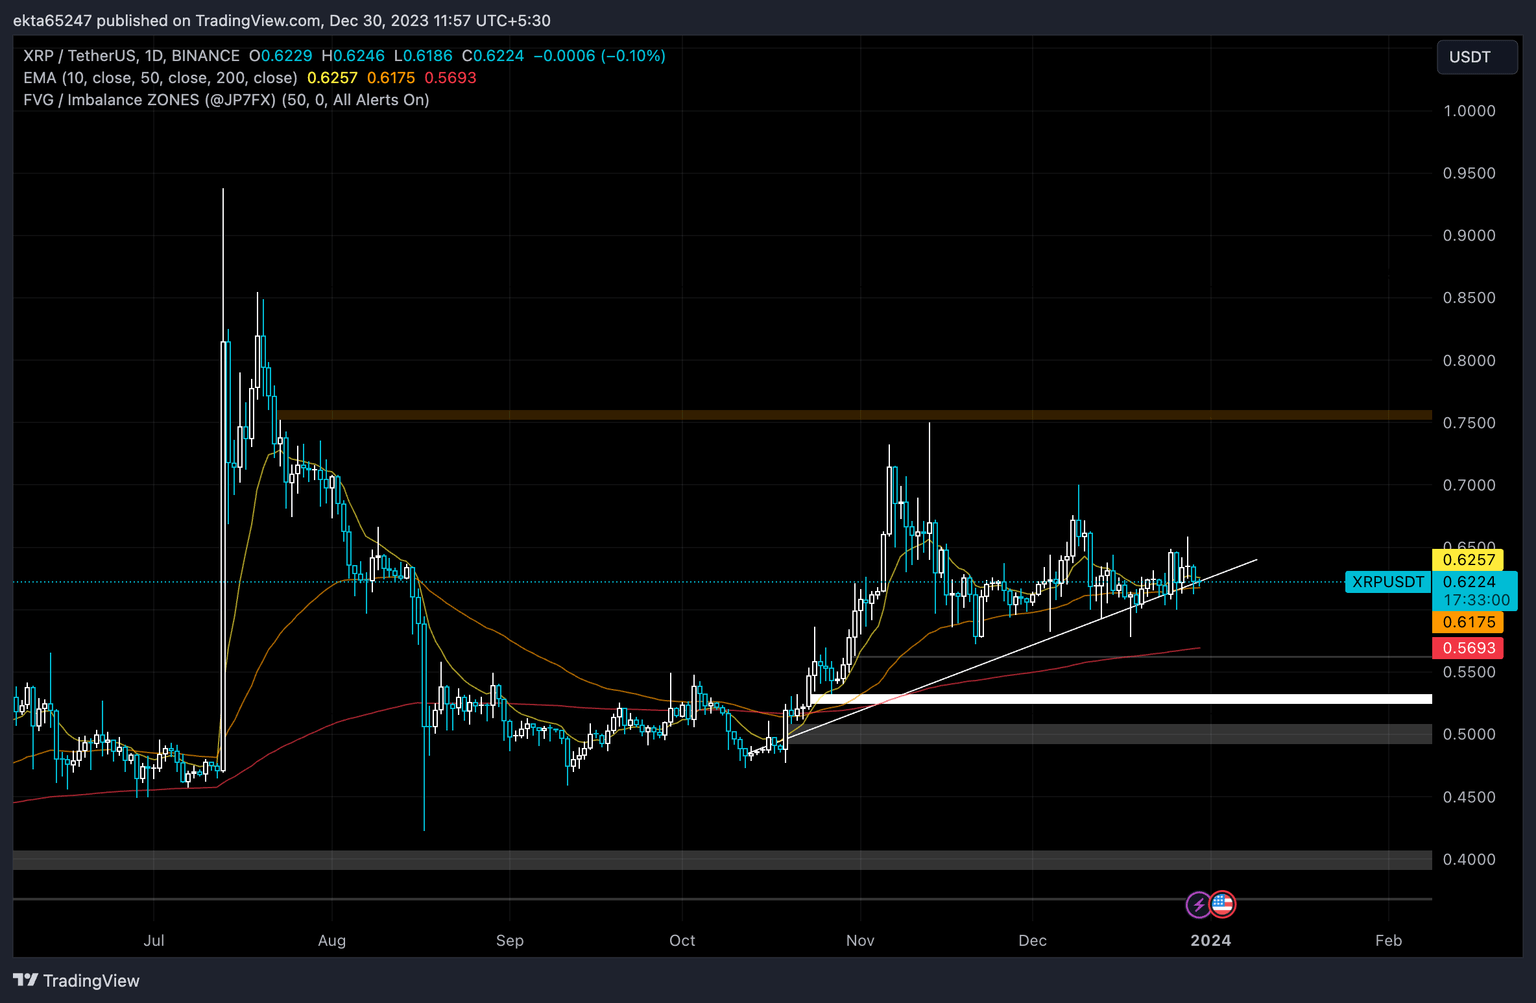Toggle the 17:33:00 bar countdown display
Image resolution: width=1536 pixels, height=1003 pixels.
point(1477,598)
